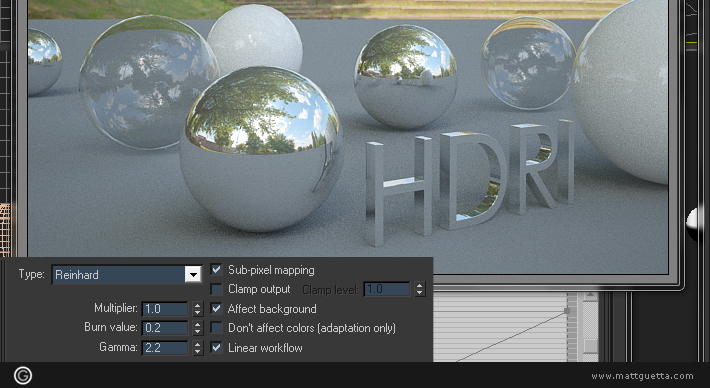Screen dimensions: 710x388
Task: Open the Type dropdown showing Reinhard
Action: click(x=127, y=274)
